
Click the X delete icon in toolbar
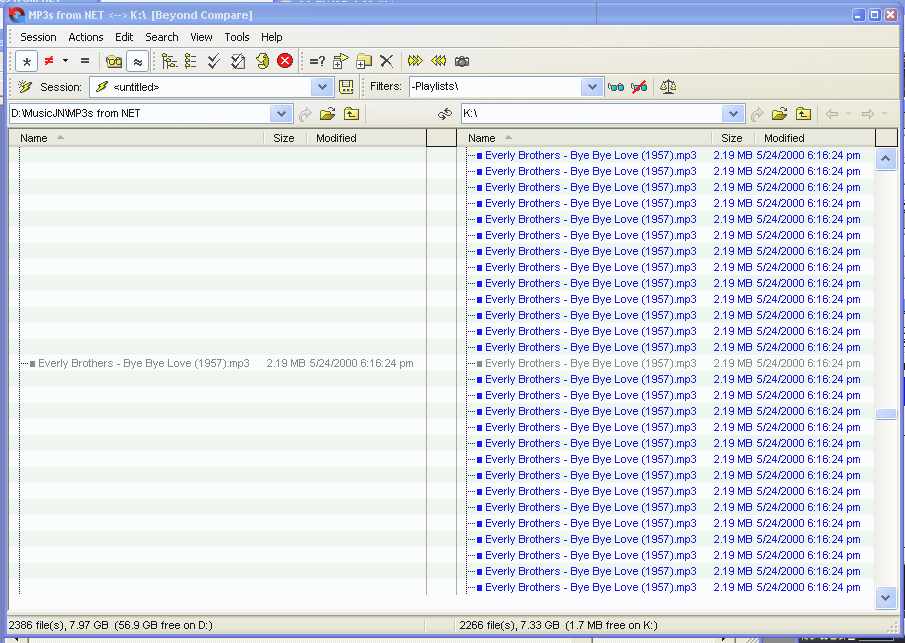click(x=386, y=61)
